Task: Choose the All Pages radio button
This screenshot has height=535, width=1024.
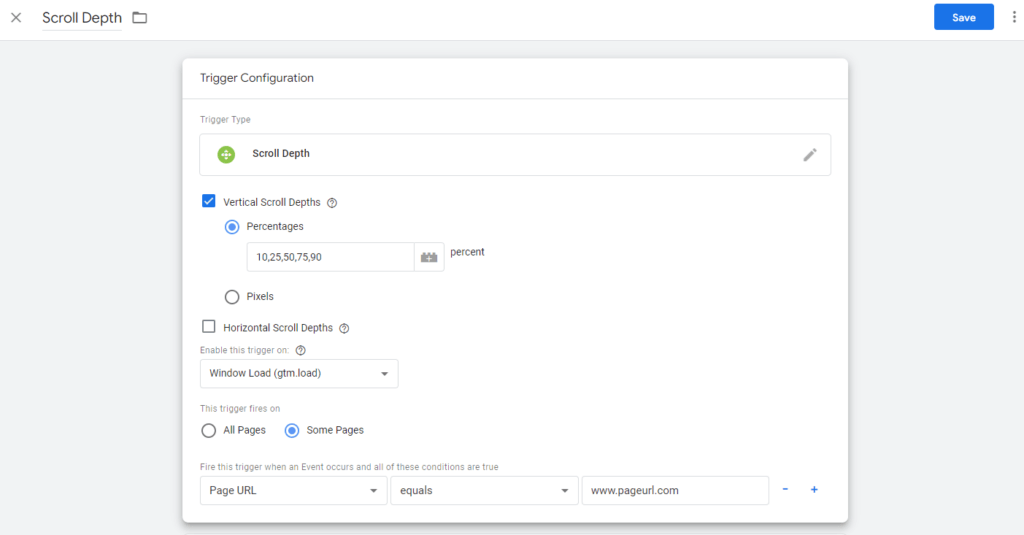Action: pyautogui.click(x=209, y=430)
